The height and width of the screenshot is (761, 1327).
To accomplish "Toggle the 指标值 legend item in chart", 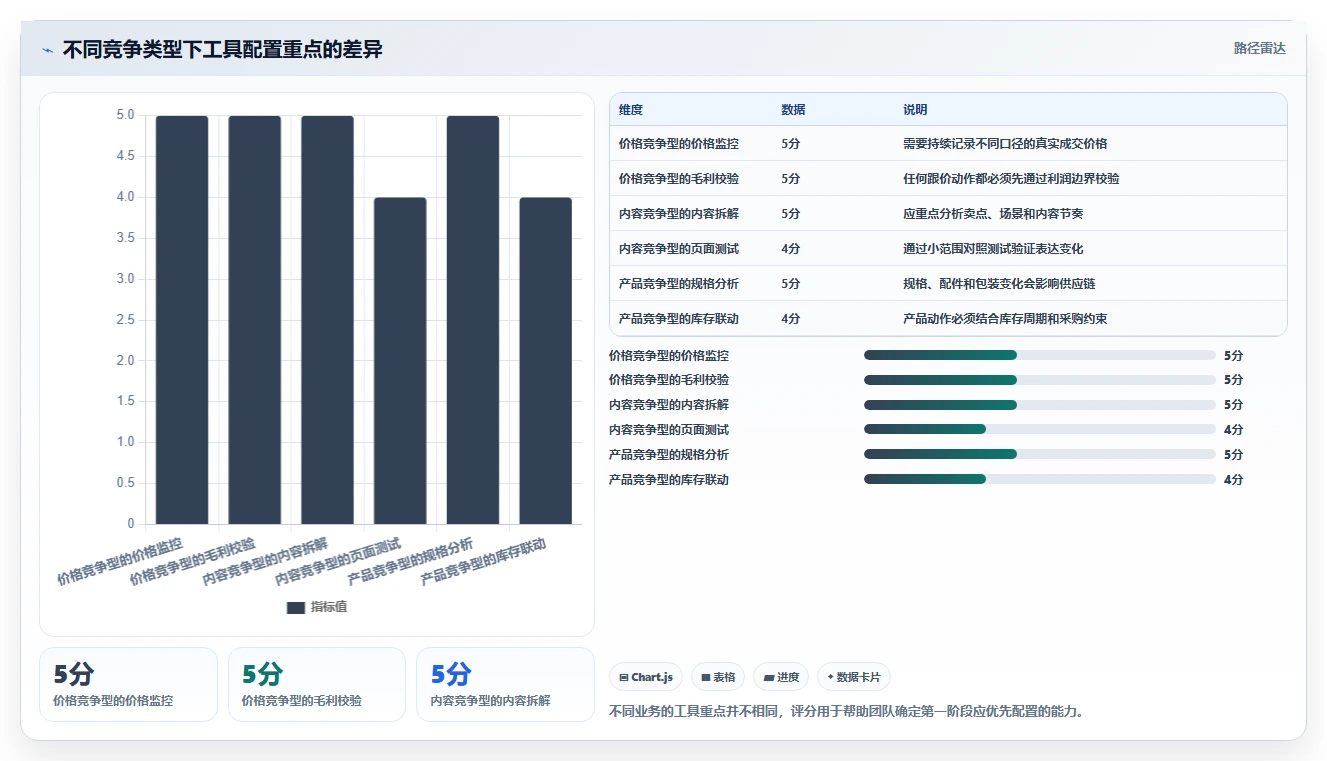I will pyautogui.click(x=317, y=607).
